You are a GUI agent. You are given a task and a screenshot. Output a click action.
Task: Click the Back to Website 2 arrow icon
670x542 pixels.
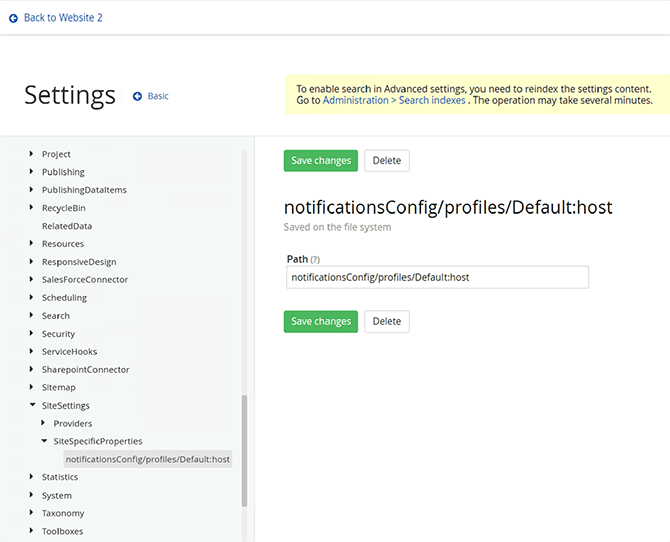click(x=13, y=18)
